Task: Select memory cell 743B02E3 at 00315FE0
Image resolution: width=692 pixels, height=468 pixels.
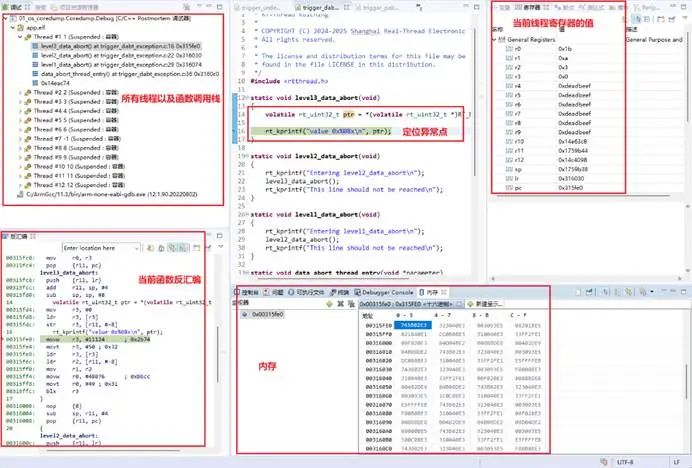Action: pyautogui.click(x=413, y=325)
